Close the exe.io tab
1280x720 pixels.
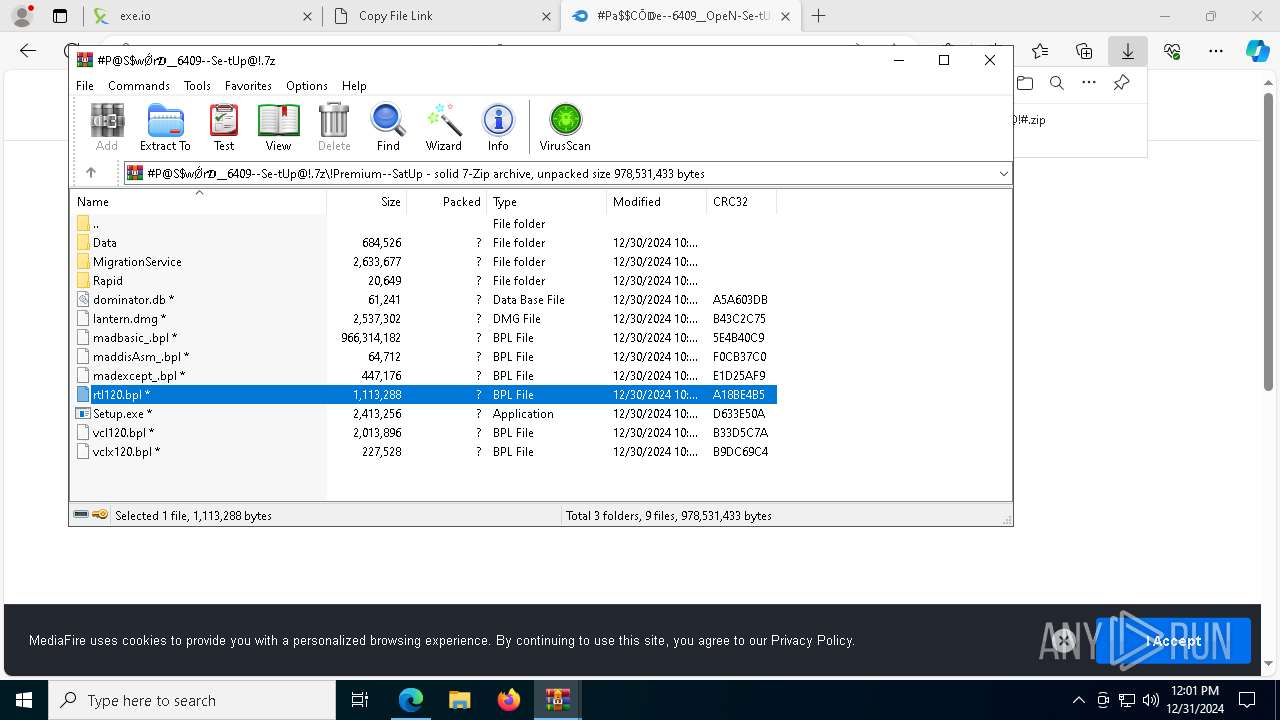(x=307, y=16)
